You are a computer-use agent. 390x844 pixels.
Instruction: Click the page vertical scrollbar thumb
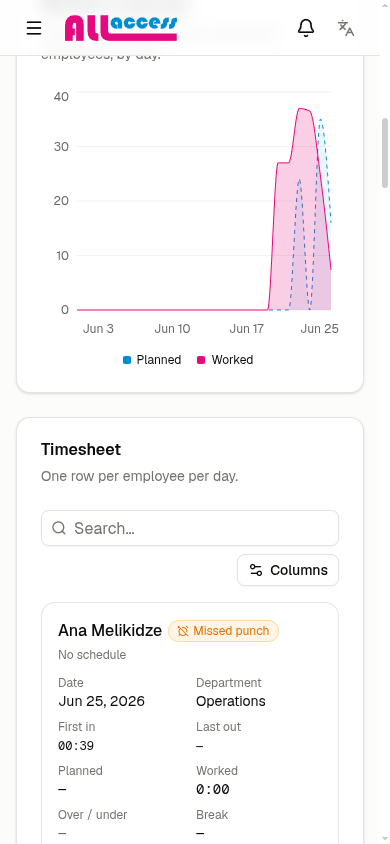point(385,153)
